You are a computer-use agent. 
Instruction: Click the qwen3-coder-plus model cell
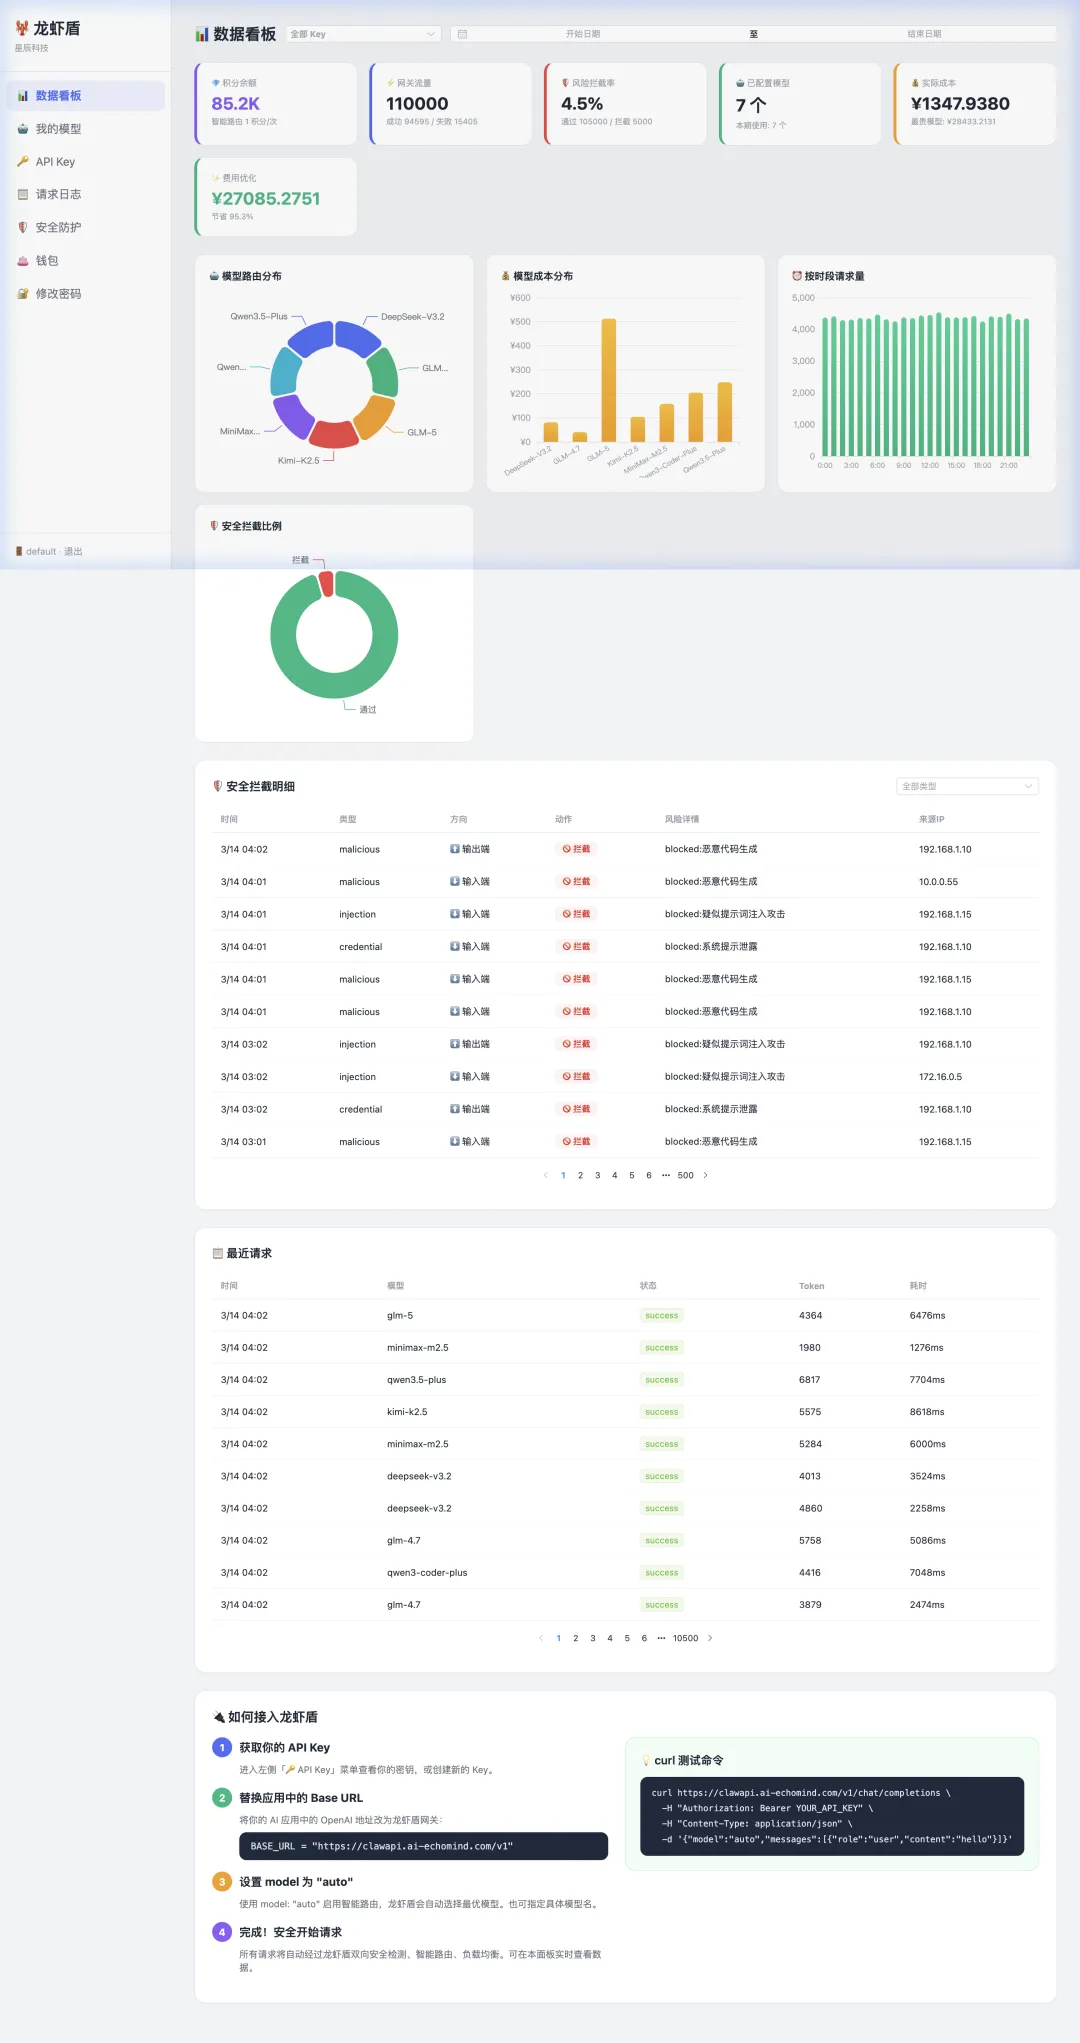pyautogui.click(x=427, y=1573)
